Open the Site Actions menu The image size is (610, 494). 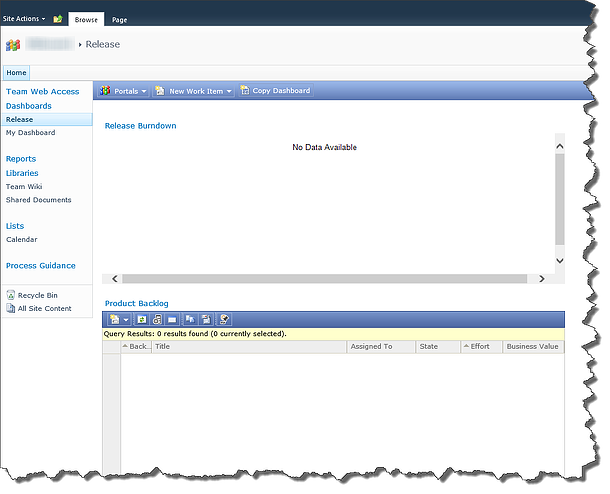24,19
